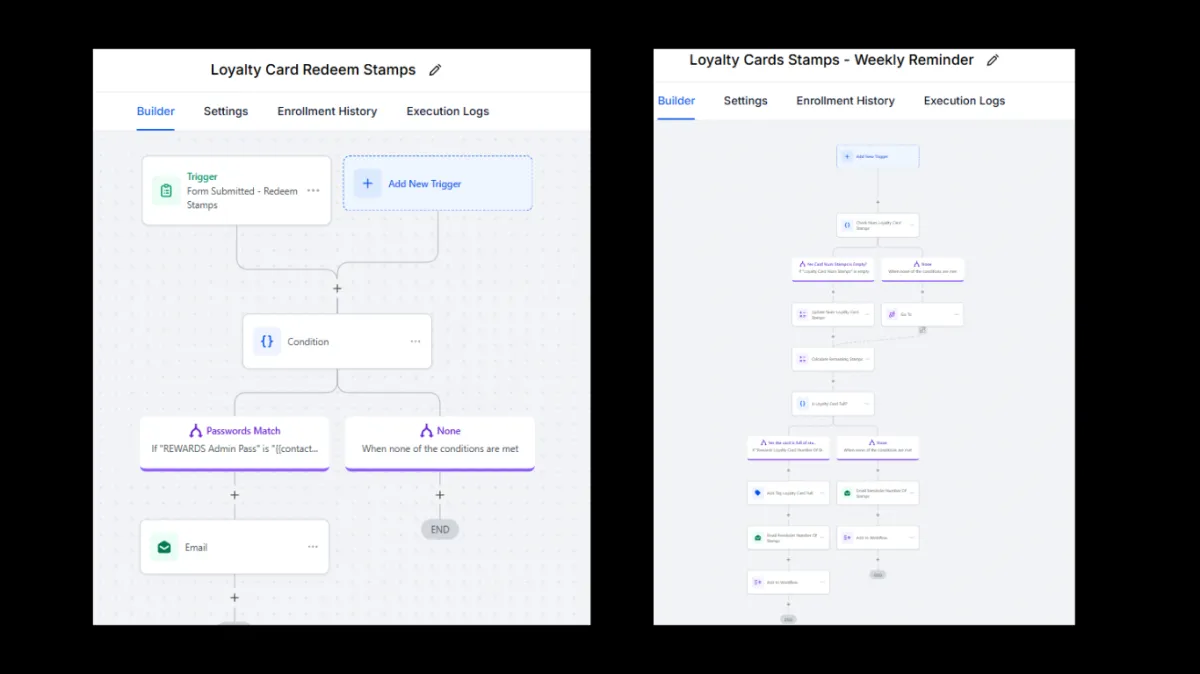
Task: Edit the Weekly Reminder workflow title pencil
Action: pos(993,60)
